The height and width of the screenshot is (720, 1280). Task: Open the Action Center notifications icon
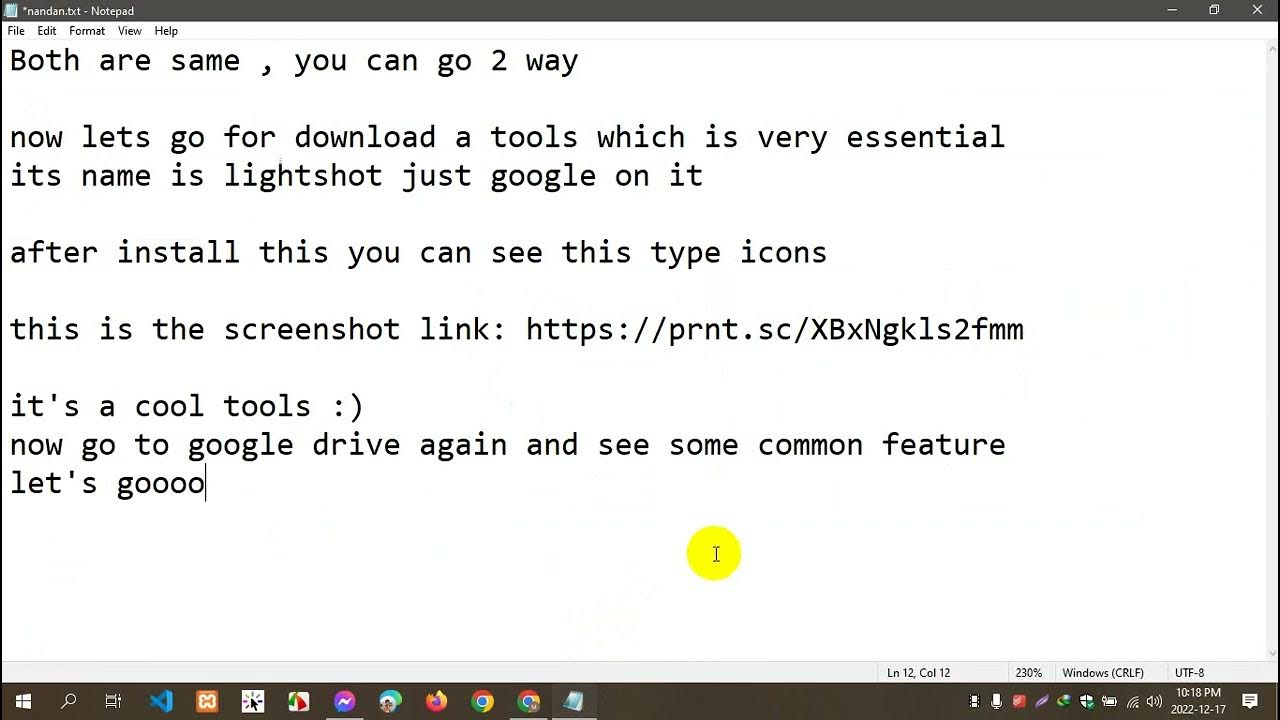(x=1250, y=702)
